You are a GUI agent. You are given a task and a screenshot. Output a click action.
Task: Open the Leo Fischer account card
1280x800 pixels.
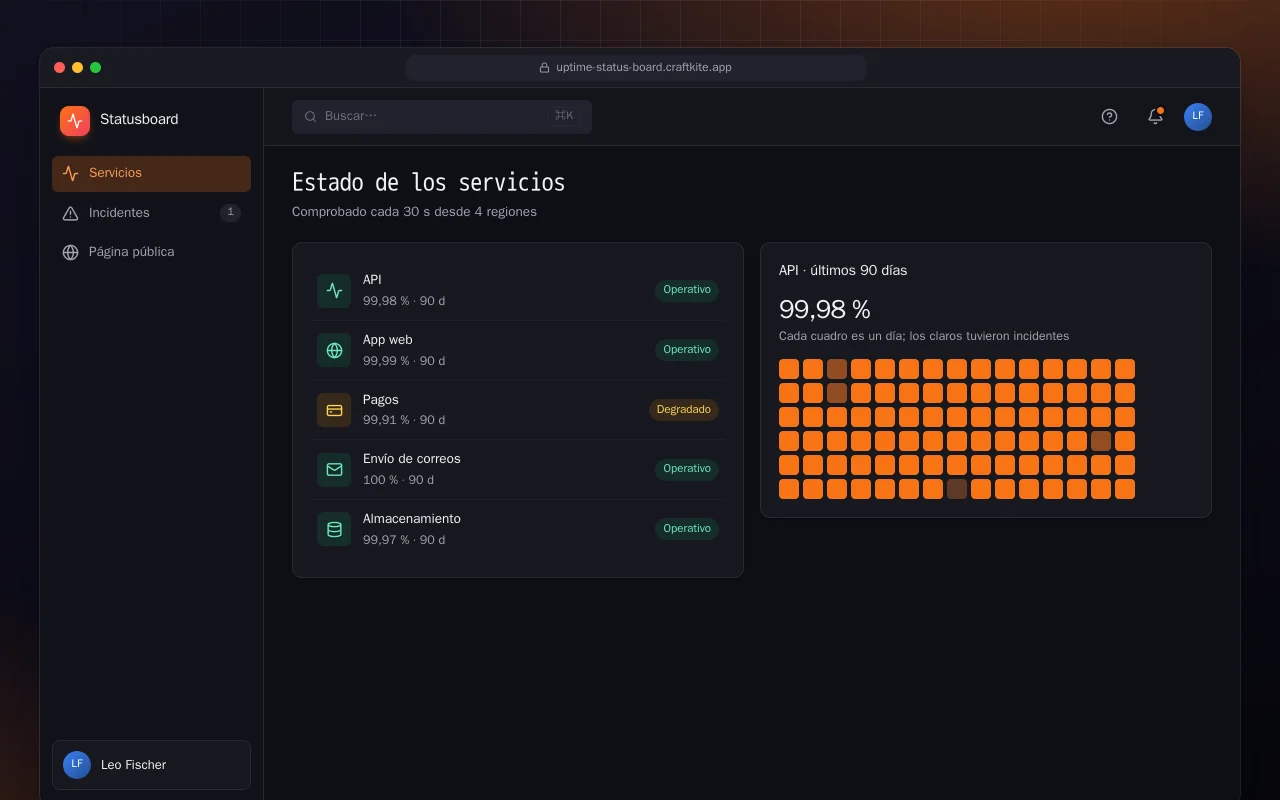(151, 765)
